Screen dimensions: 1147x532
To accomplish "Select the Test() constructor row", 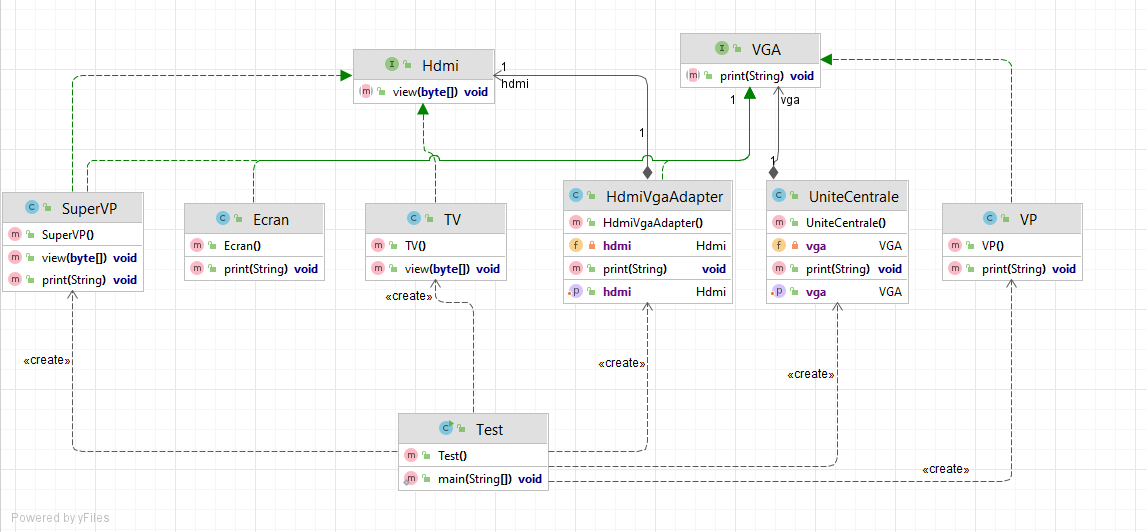I will point(473,455).
